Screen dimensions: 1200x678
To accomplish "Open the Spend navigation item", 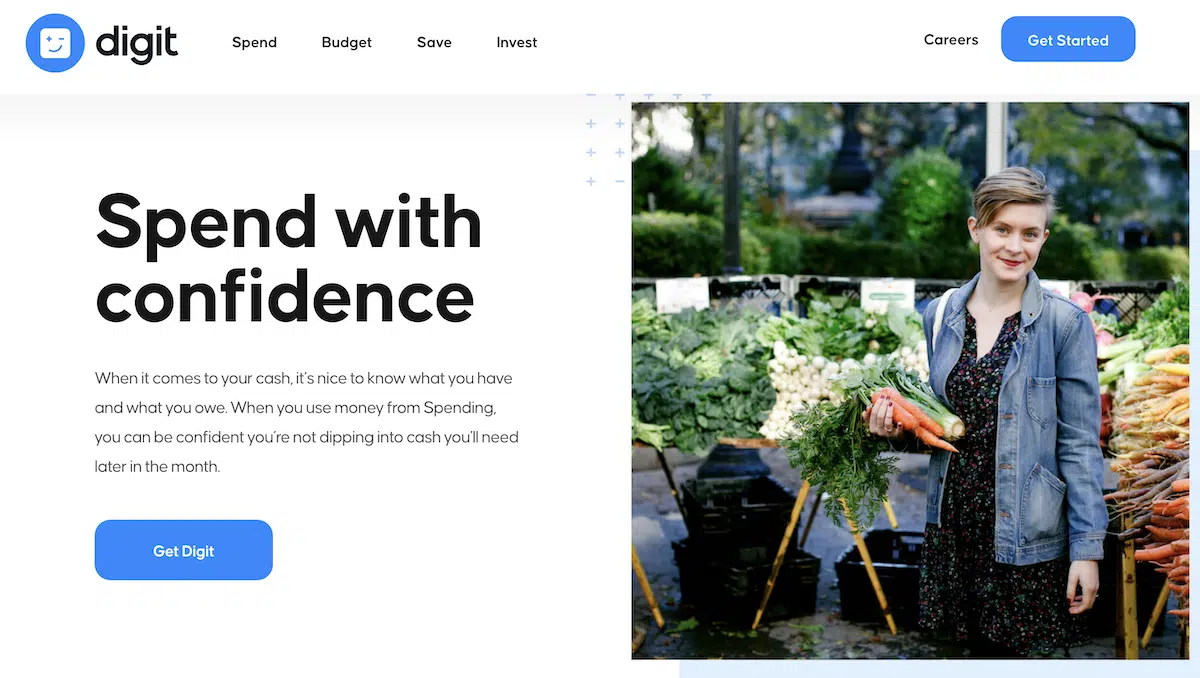I will tap(254, 42).
